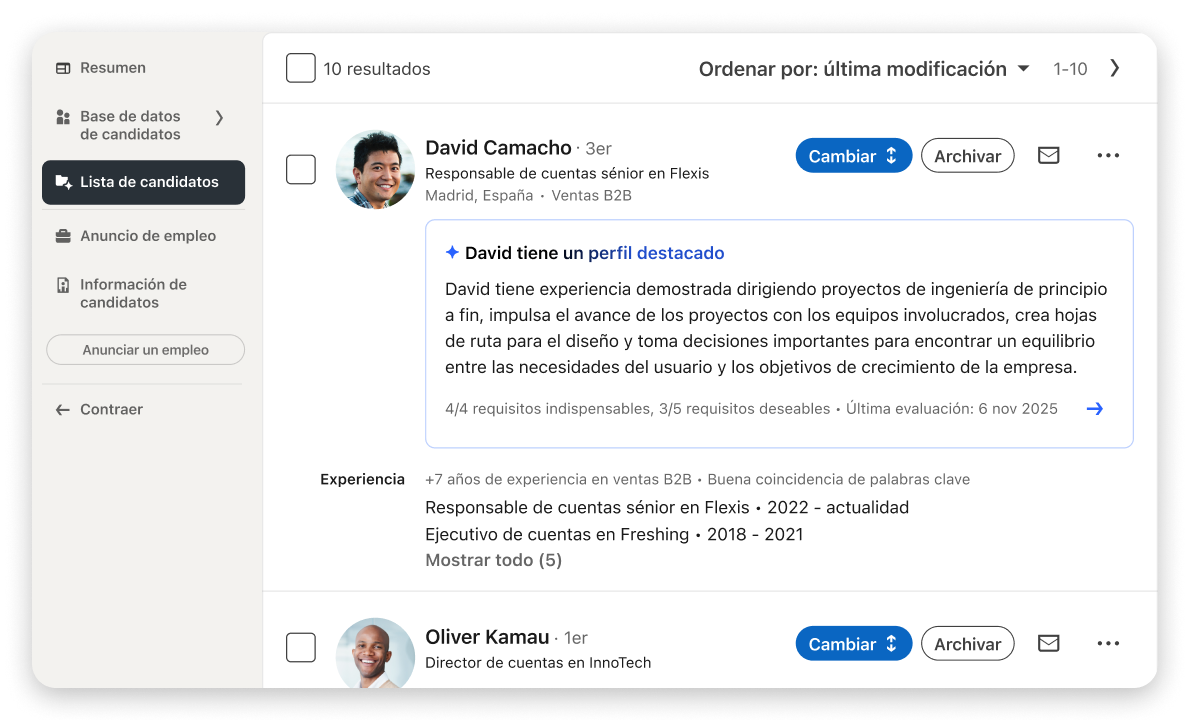Collapse the sidebar with Contraer
Viewport: 1190px width, 720px height.
pyautogui.click(x=112, y=410)
